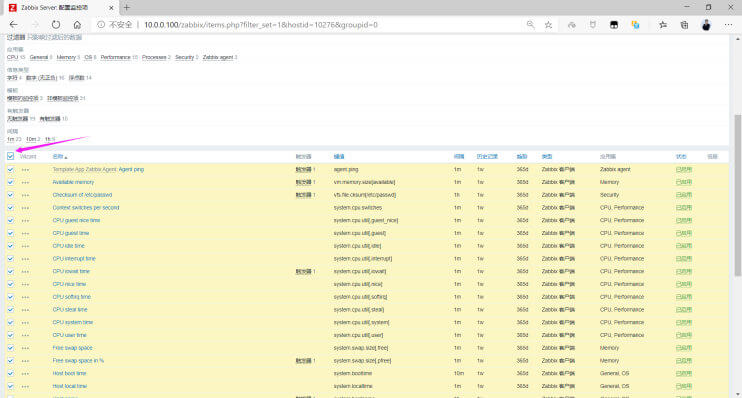The width and height of the screenshot is (742, 398).
Task: Expand wizard menu for CPU system time
Action: pos(25,323)
